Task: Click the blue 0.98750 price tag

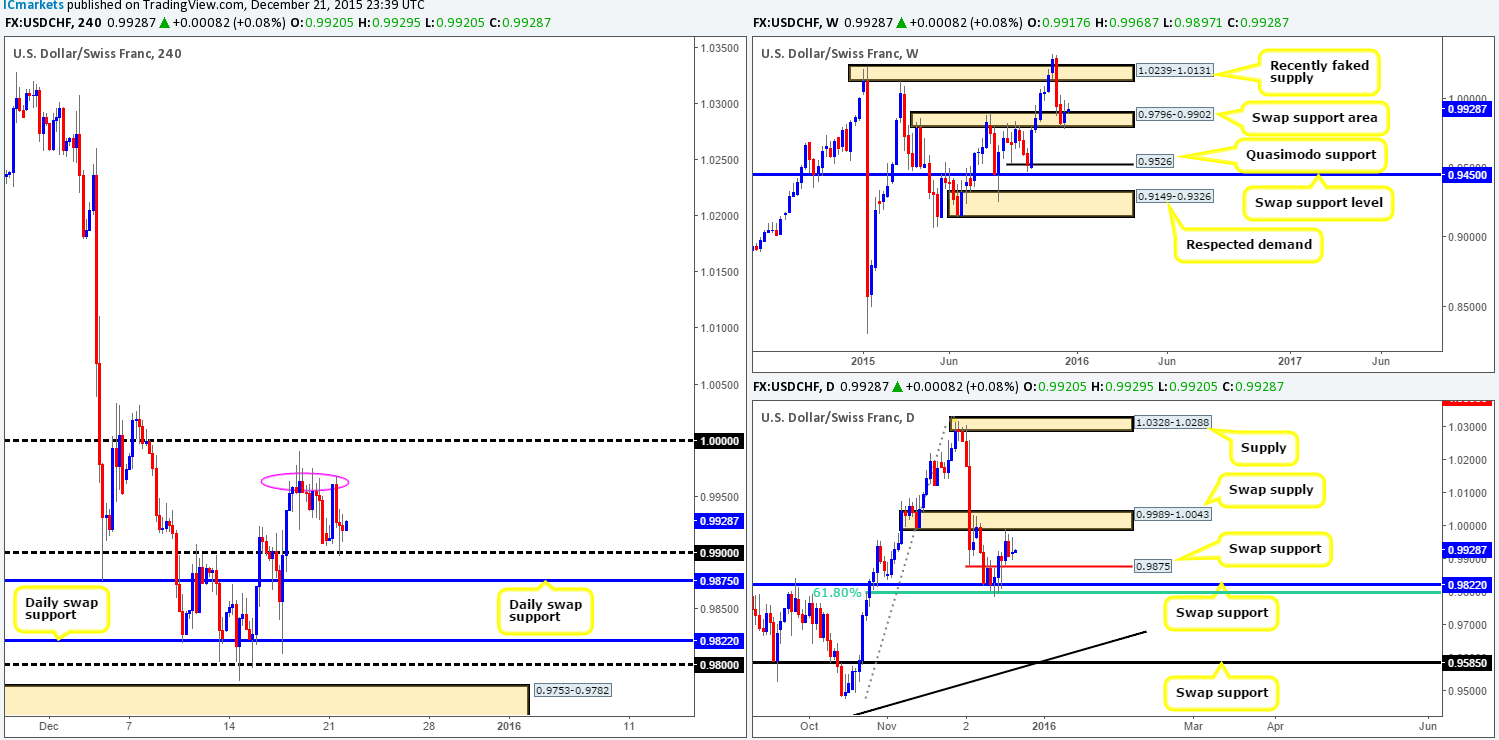Action: (x=719, y=580)
